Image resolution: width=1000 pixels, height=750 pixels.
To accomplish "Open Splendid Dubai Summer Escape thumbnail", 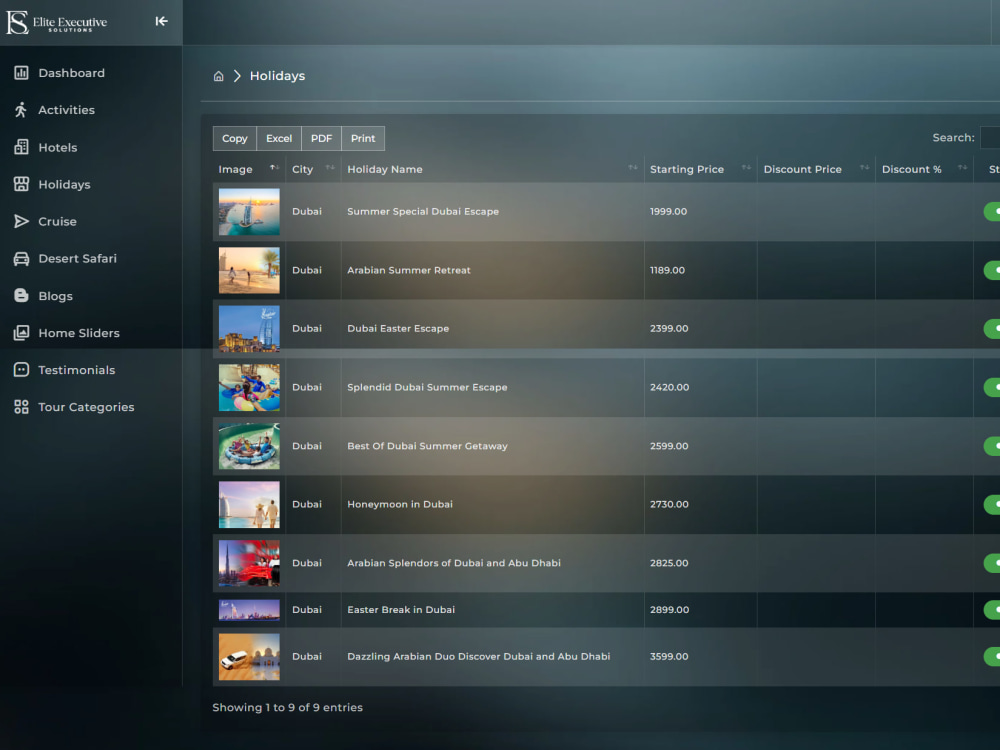I will (x=249, y=387).
